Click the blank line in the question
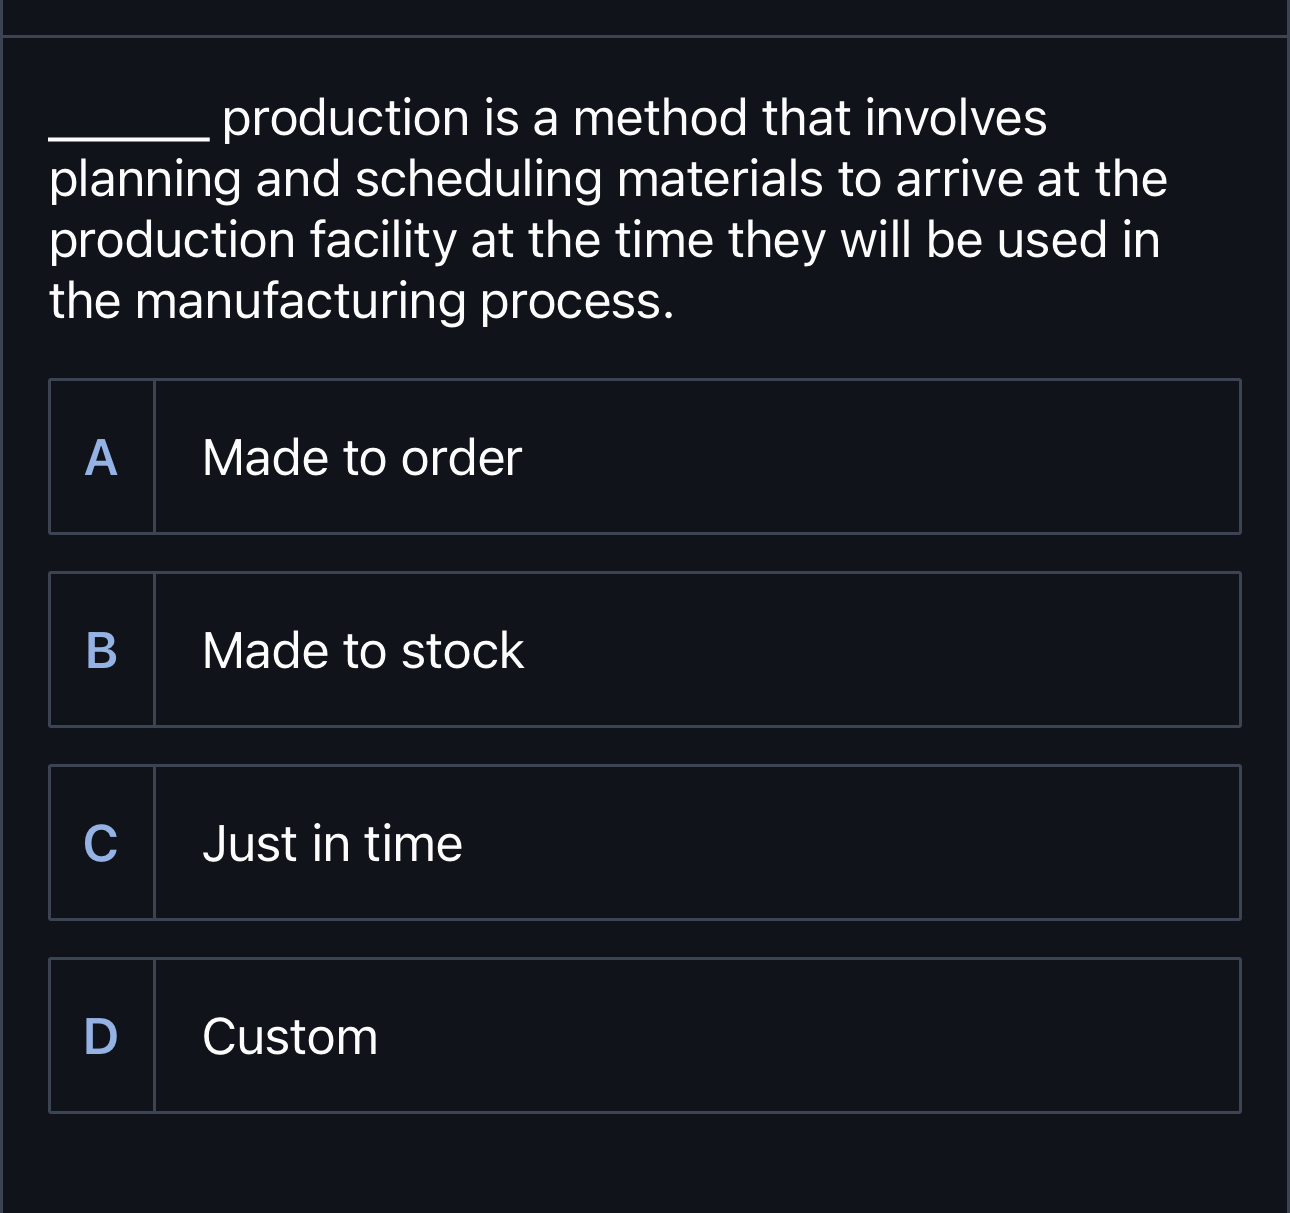The height and width of the screenshot is (1213, 1290). [128, 130]
